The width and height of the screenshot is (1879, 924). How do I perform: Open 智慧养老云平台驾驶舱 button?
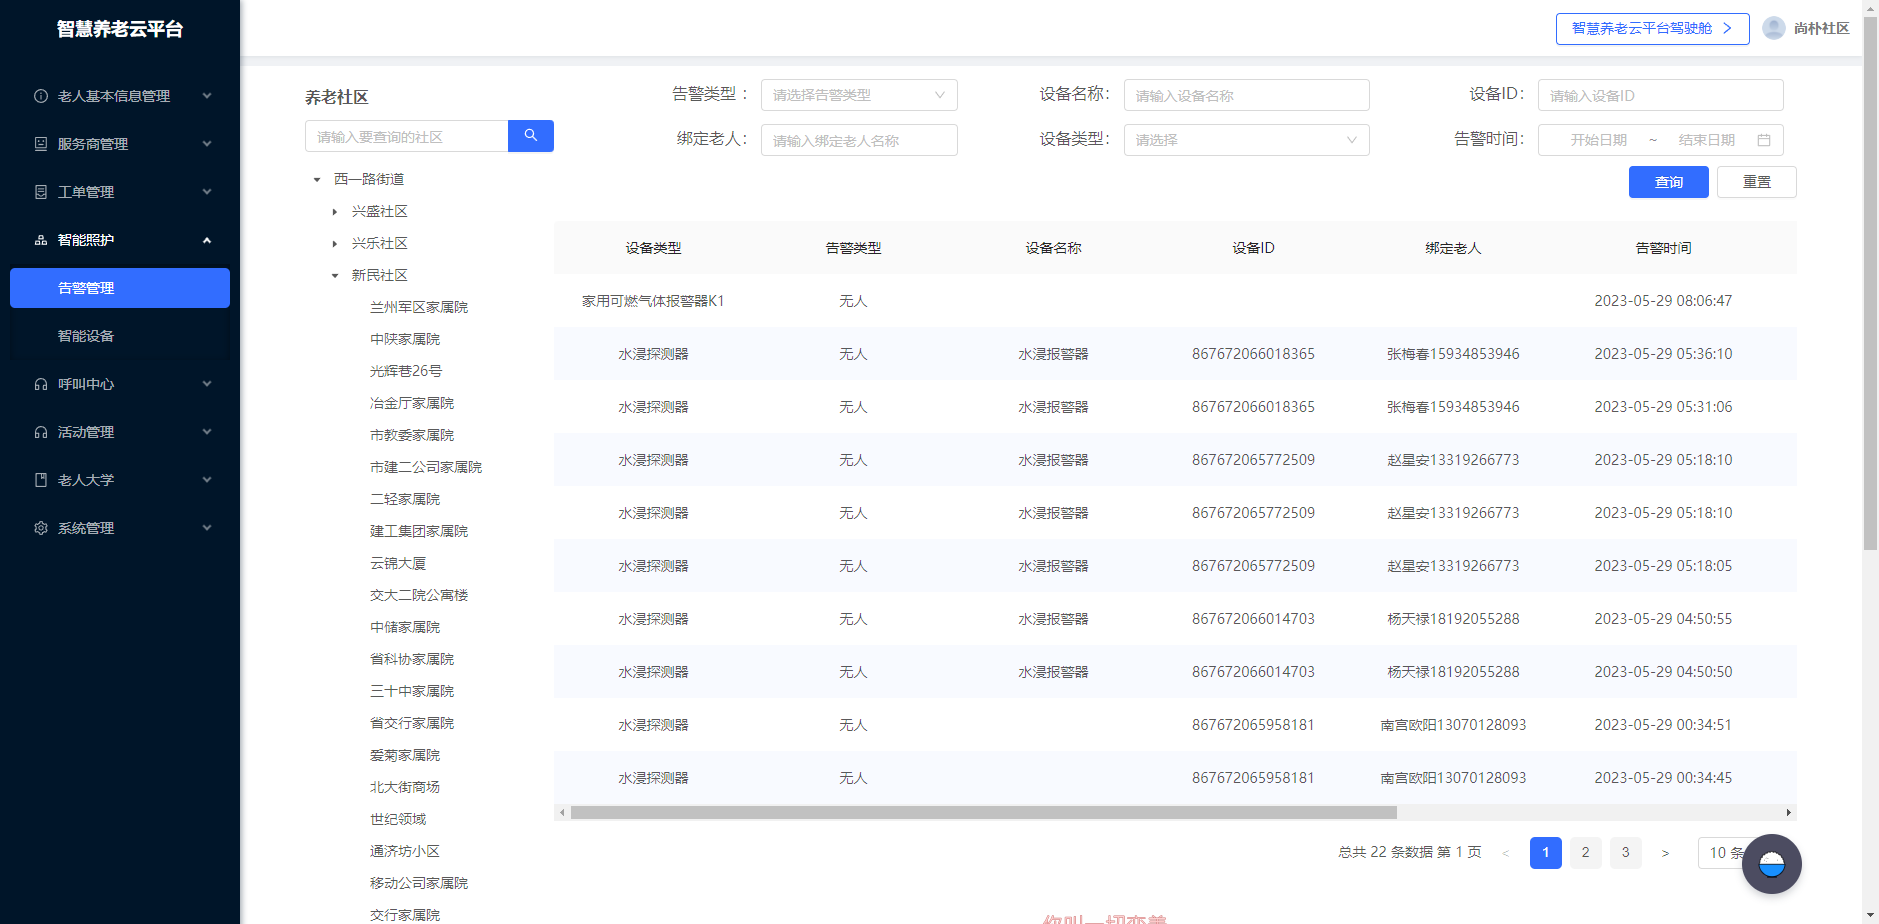pyautogui.click(x=1652, y=29)
